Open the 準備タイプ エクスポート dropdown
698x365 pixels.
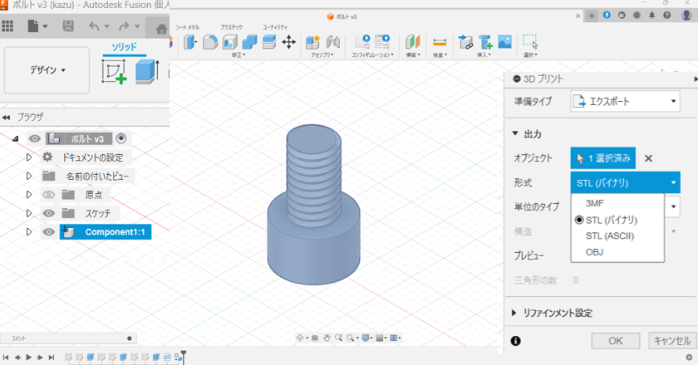[625, 101]
